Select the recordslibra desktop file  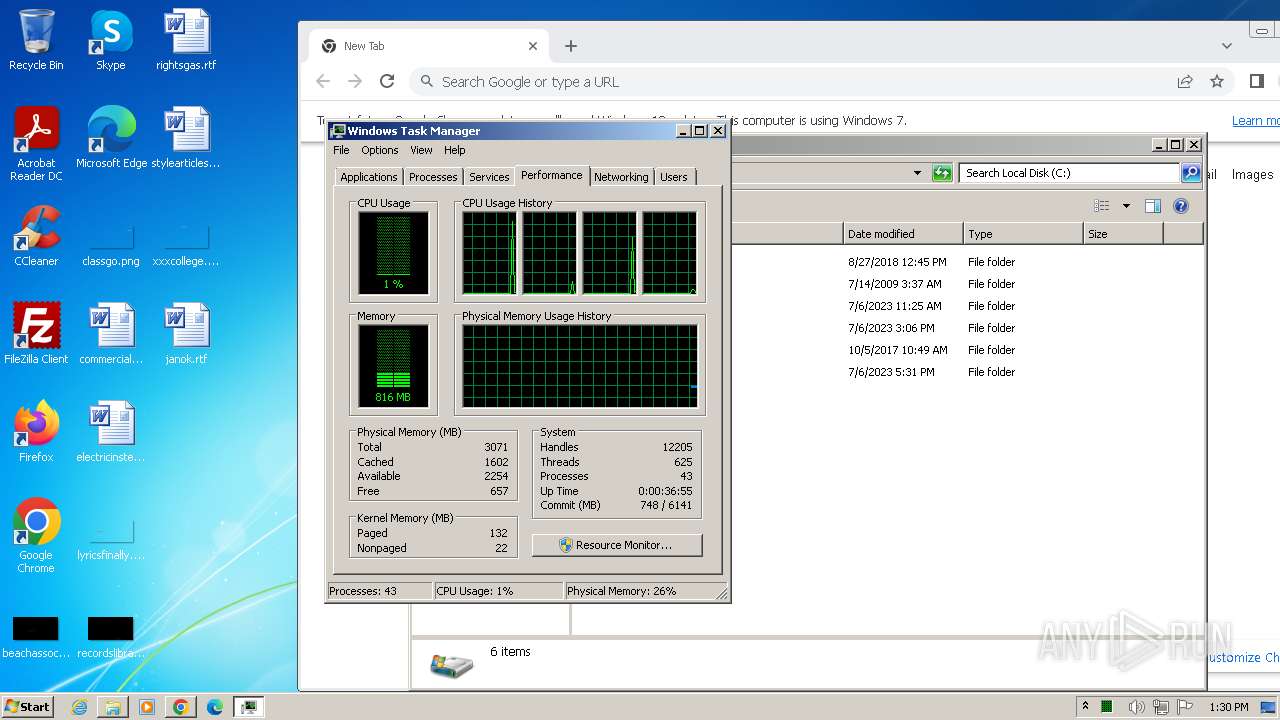tap(111, 638)
